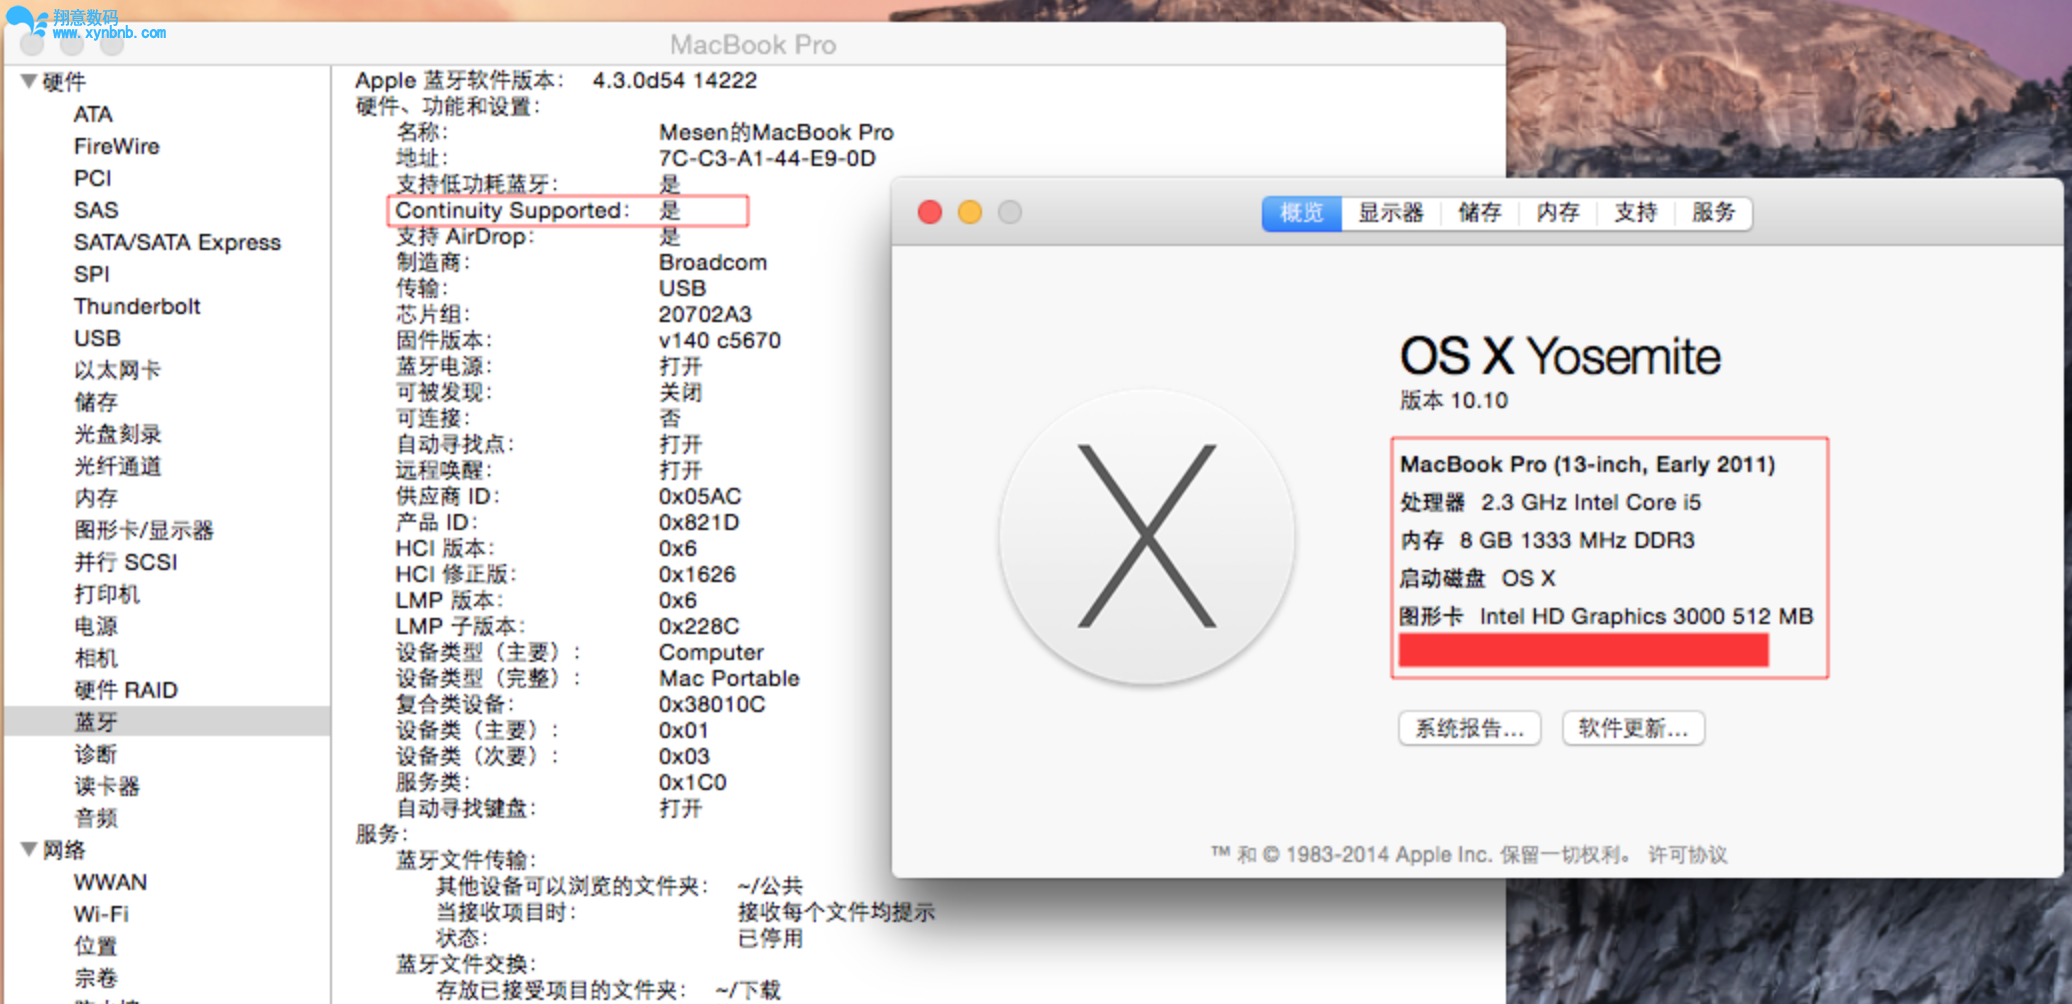The height and width of the screenshot is (1004, 2072).
Task: Click the 系统报告... button
Action: tap(1469, 728)
